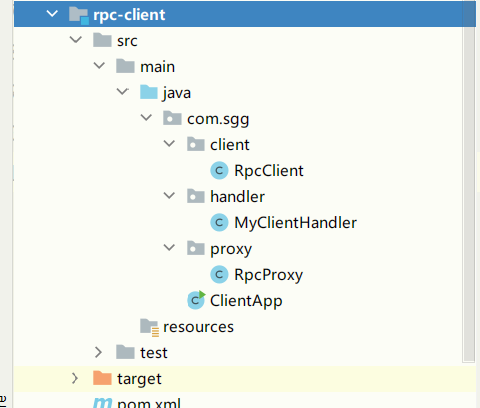Open the RpcClient class
This screenshot has height=408, width=480.
pos(269,171)
